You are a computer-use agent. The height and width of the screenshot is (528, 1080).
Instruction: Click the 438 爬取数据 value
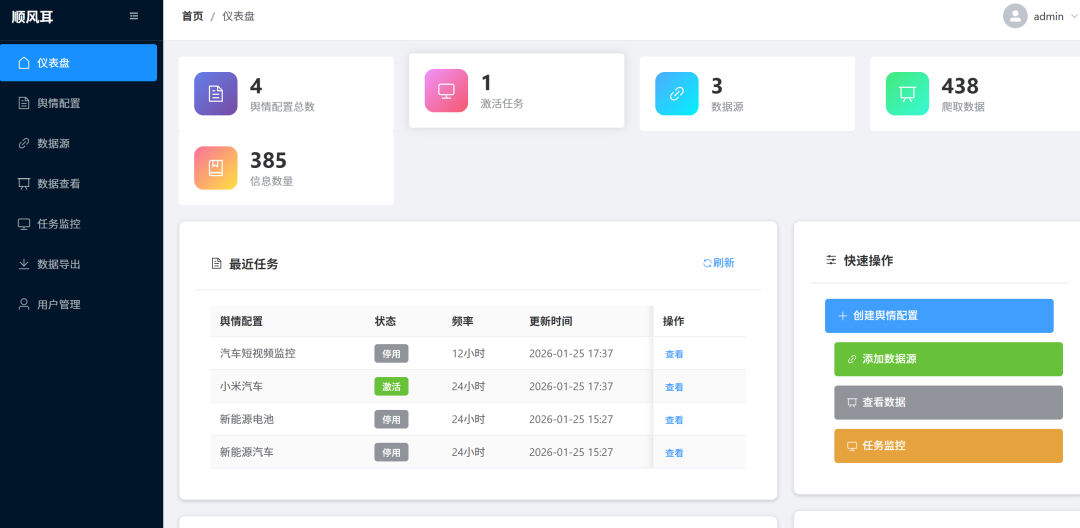tap(960, 86)
